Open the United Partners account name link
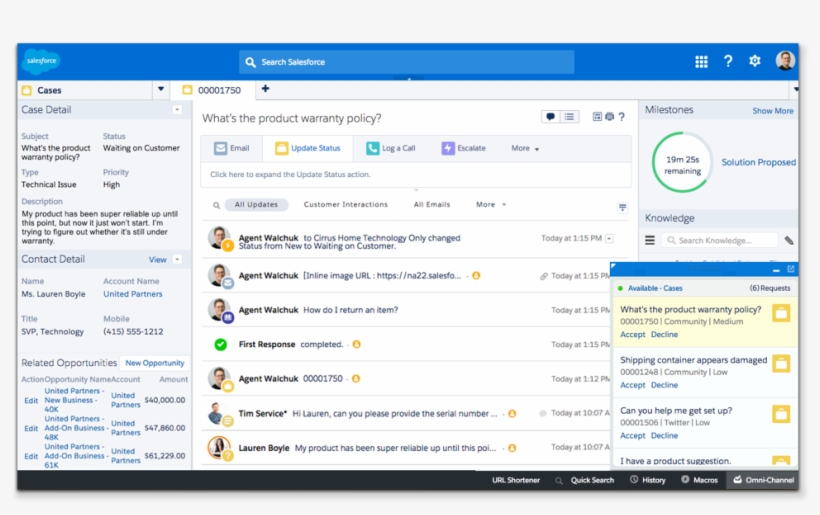 [133, 294]
